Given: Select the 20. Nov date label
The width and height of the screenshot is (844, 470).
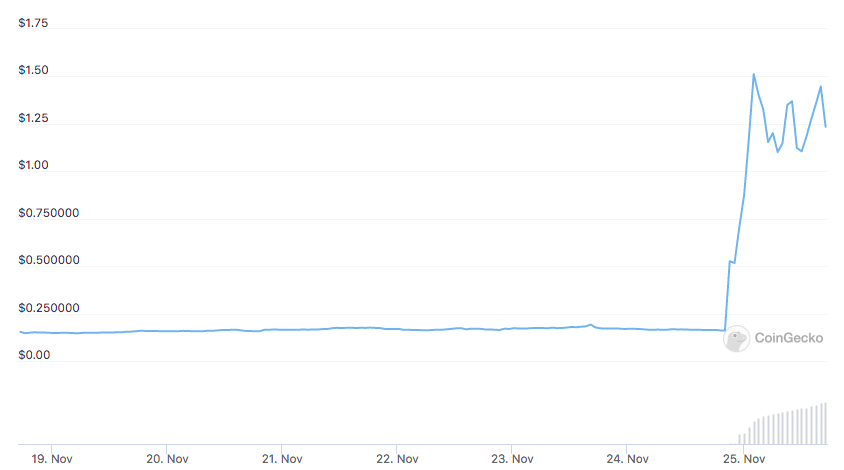Looking at the screenshot, I should point(167,459).
